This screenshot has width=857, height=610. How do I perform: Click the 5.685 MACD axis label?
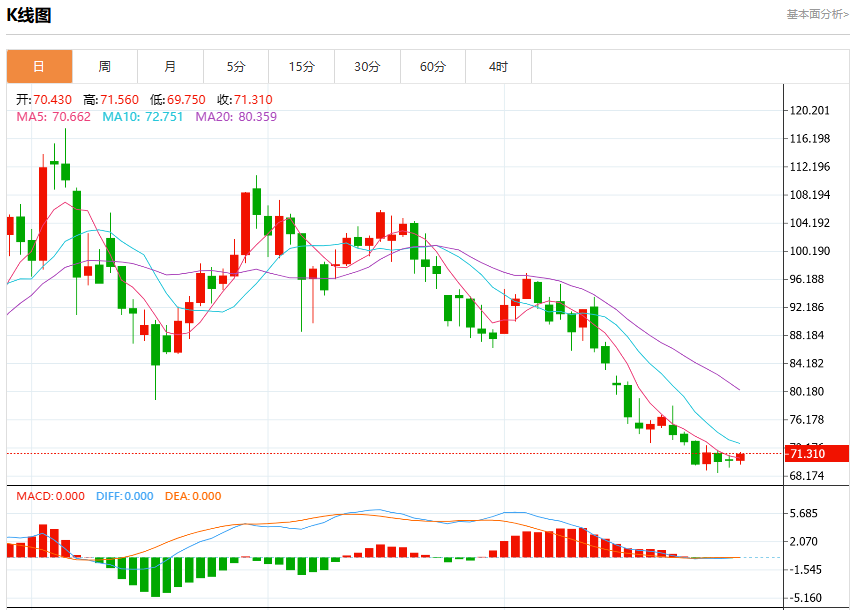point(803,513)
